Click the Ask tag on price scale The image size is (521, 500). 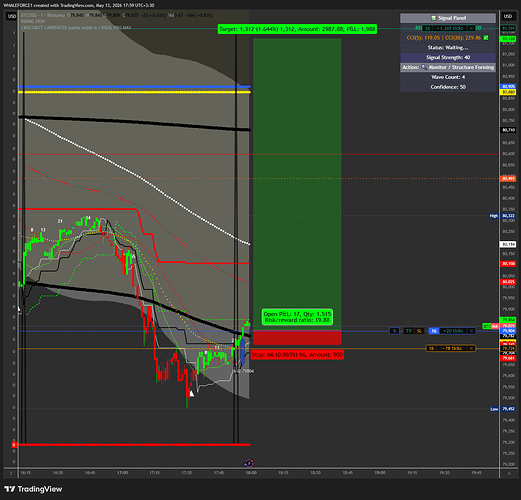point(495,326)
